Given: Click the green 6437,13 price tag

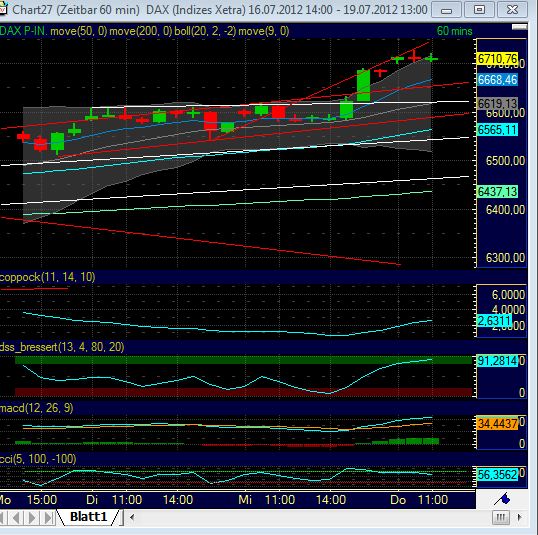Looking at the screenshot, I should [x=498, y=191].
